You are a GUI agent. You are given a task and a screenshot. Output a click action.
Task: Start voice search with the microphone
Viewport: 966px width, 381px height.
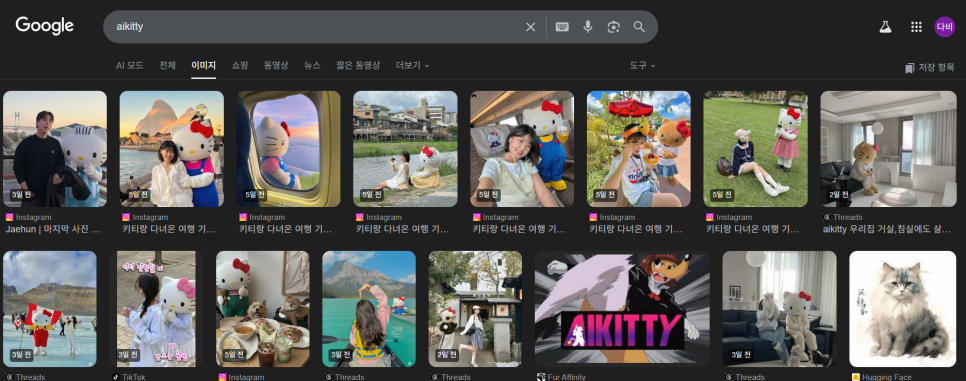pyautogui.click(x=588, y=27)
